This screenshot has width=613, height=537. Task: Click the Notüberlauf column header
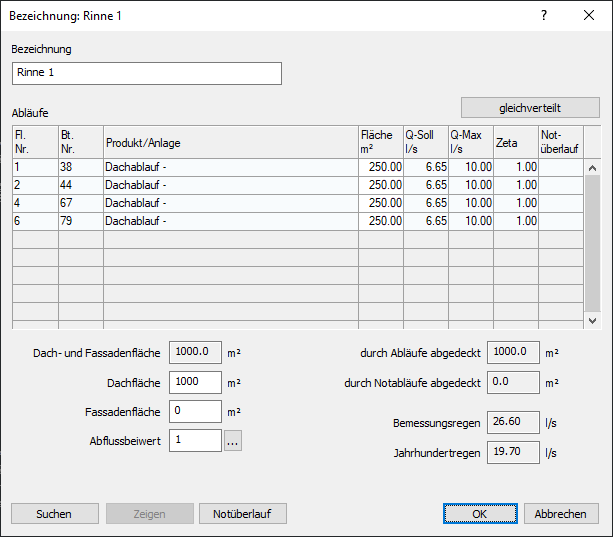(561, 142)
